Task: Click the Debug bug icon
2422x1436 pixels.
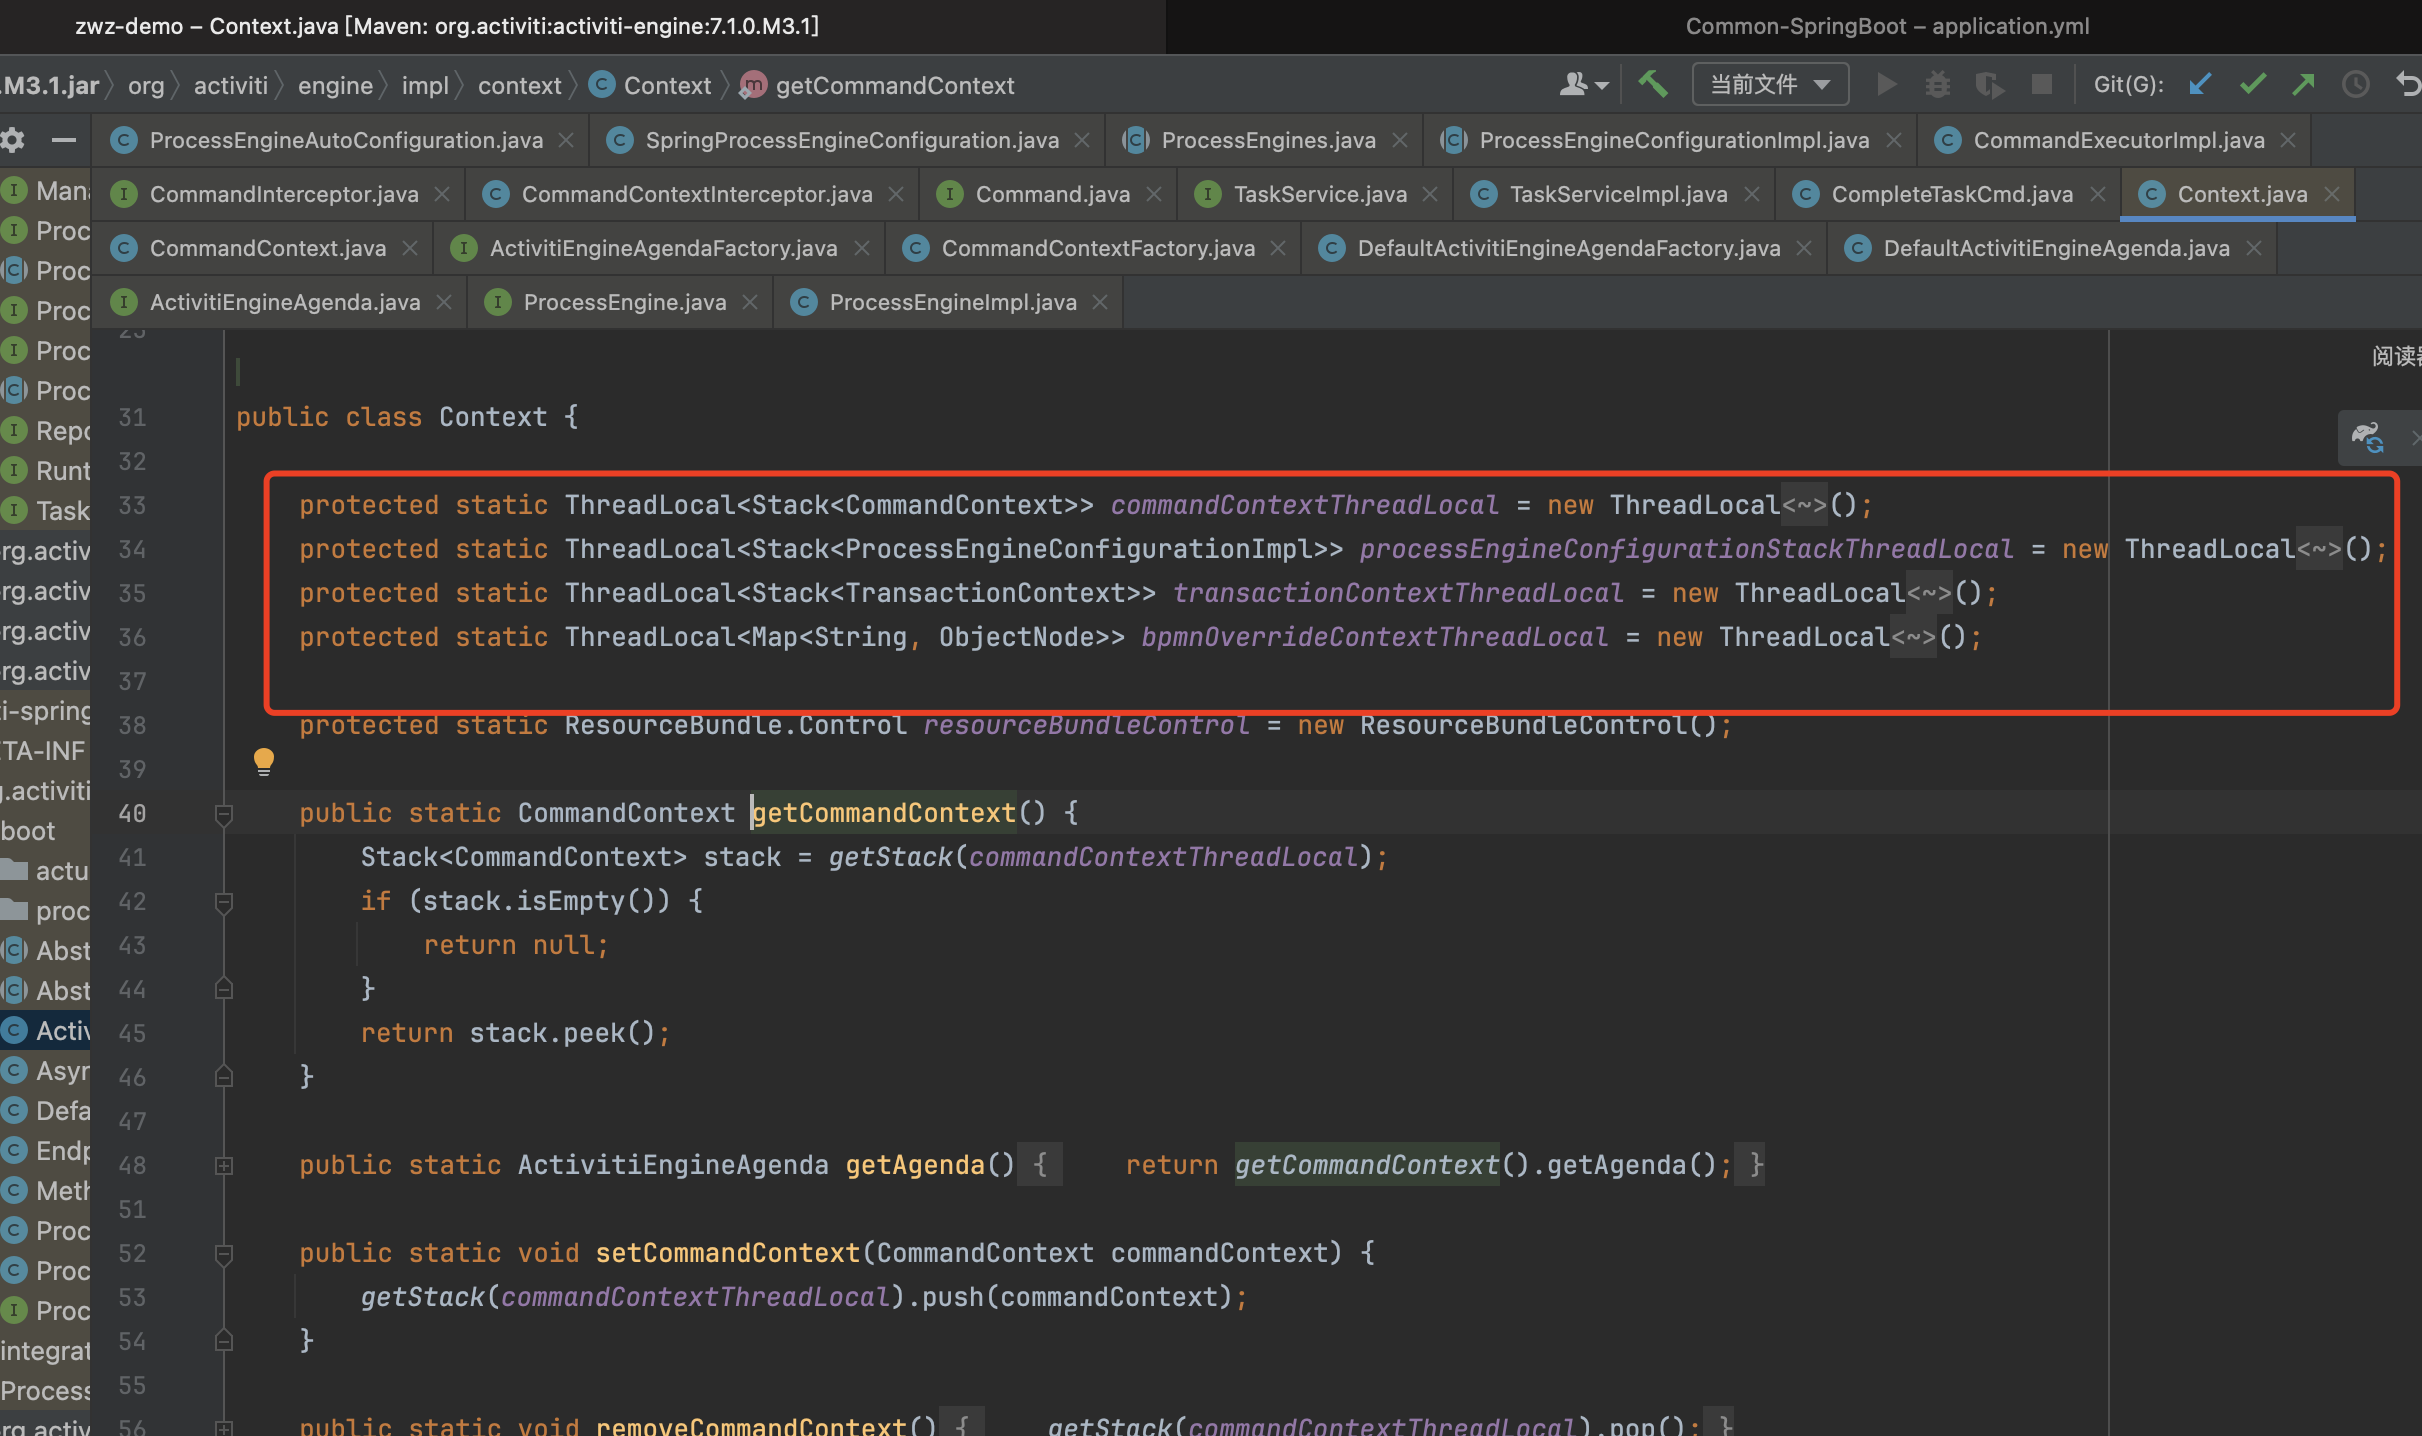Action: tap(1937, 84)
